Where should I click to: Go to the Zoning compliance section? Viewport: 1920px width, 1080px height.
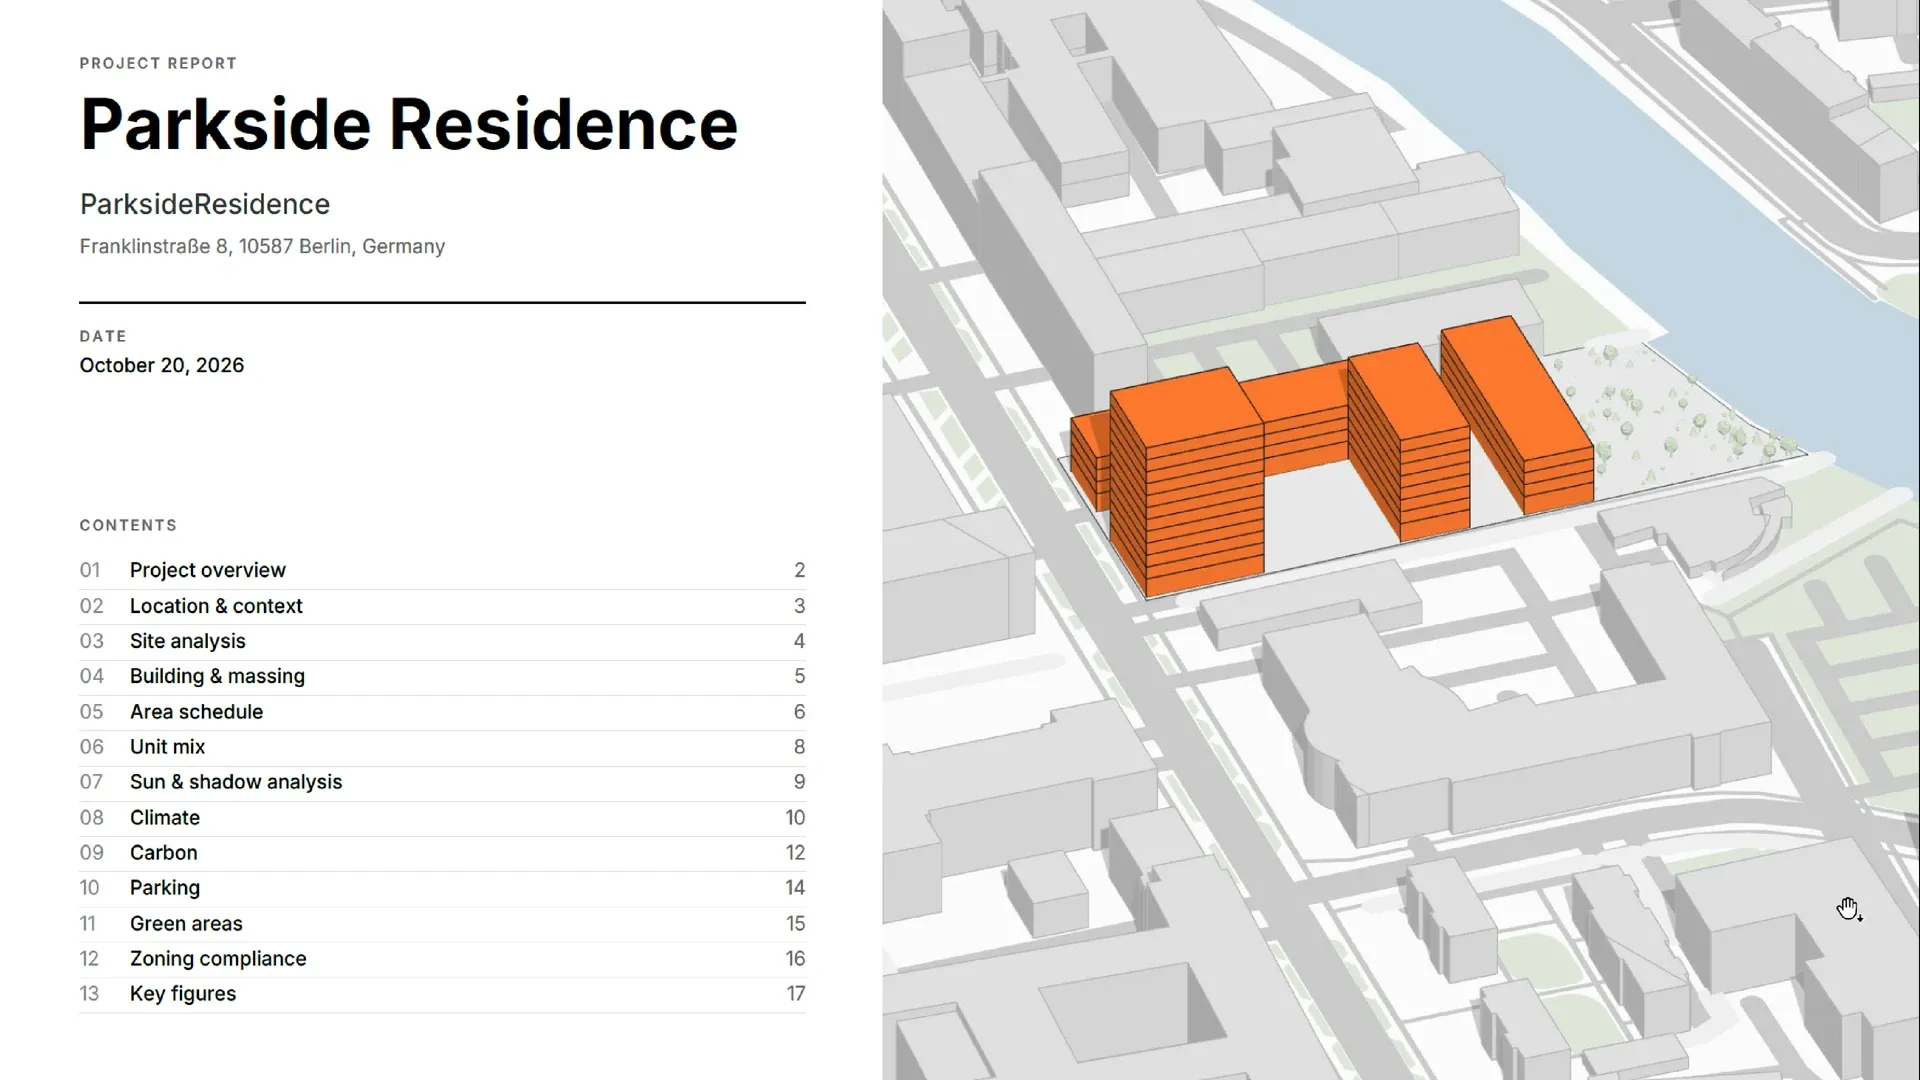442,959
